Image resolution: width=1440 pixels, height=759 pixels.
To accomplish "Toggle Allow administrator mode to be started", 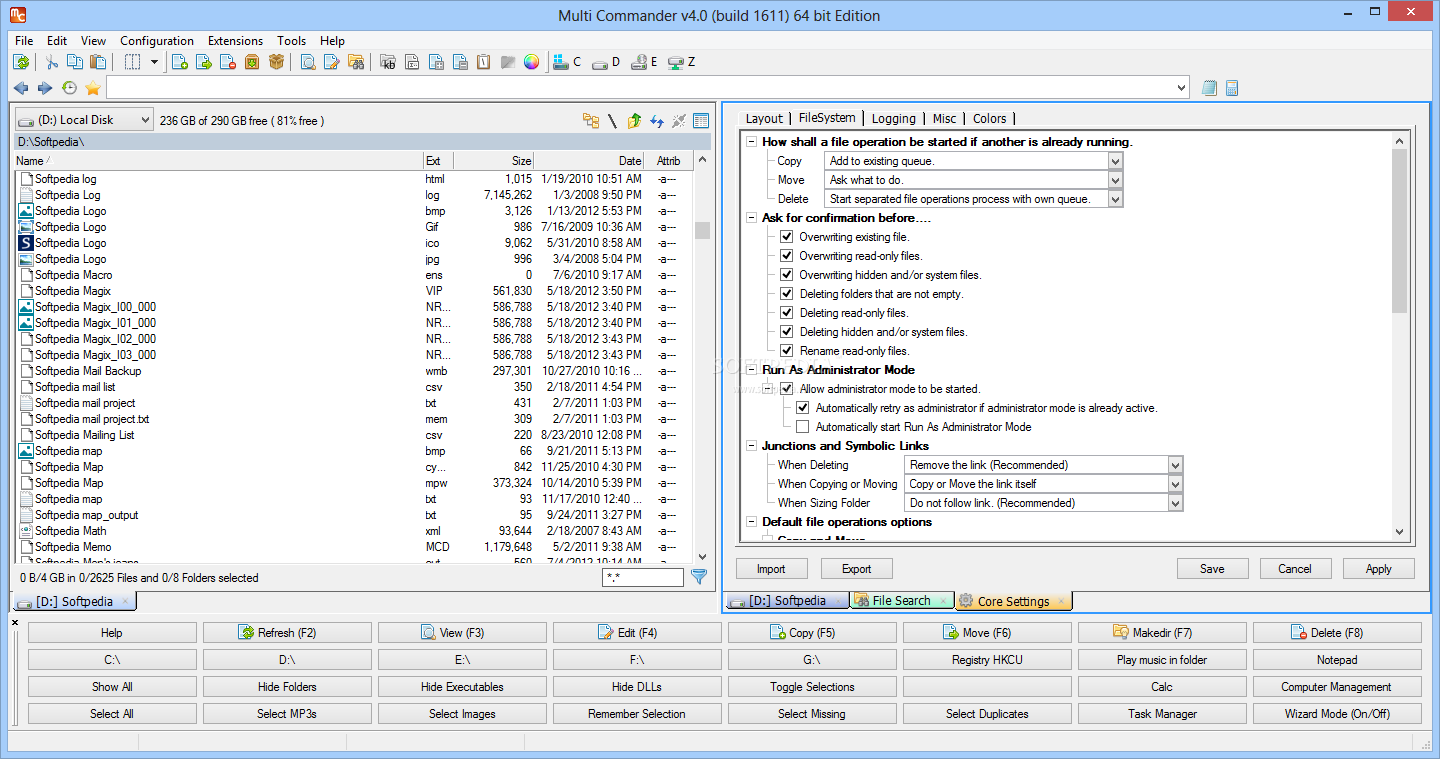I will pyautogui.click(x=787, y=389).
